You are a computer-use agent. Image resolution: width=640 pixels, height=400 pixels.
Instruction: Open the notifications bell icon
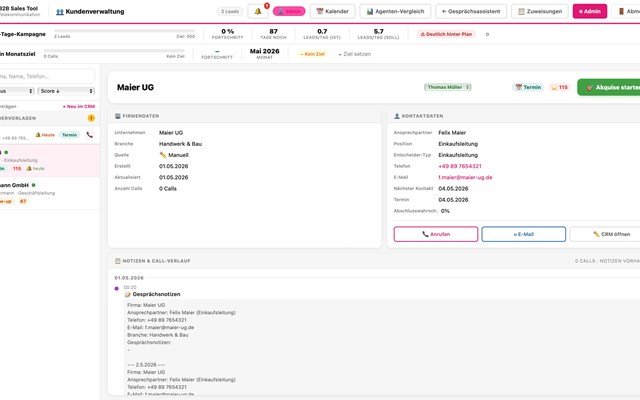(258, 11)
